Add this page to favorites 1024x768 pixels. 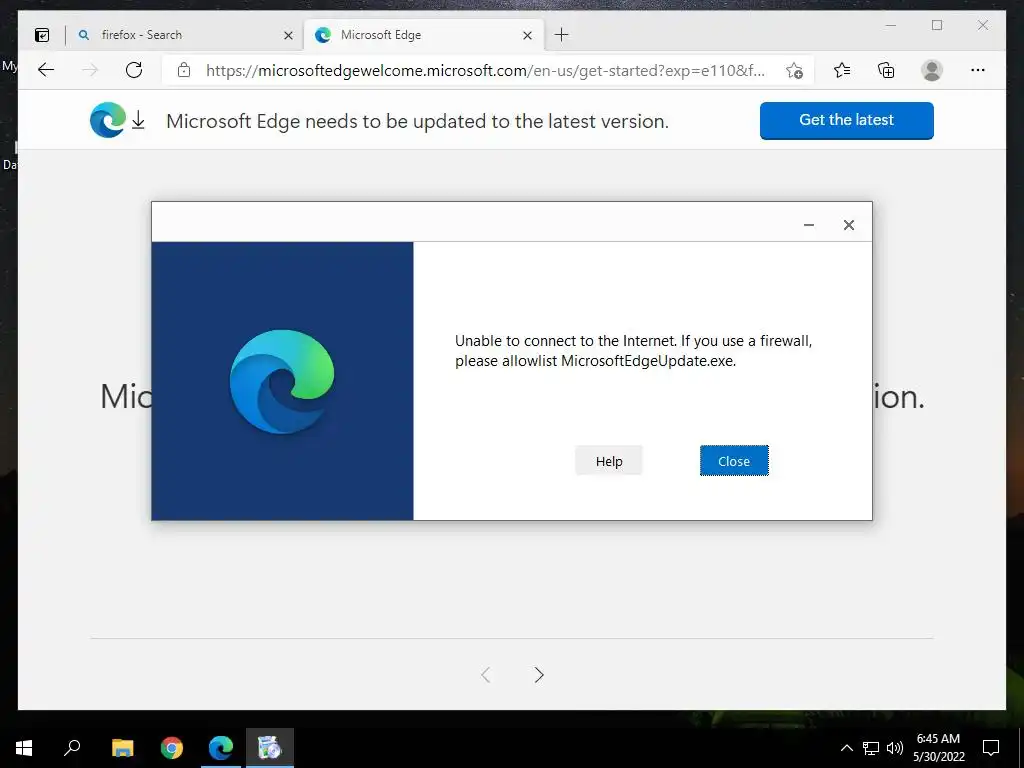[x=794, y=71]
